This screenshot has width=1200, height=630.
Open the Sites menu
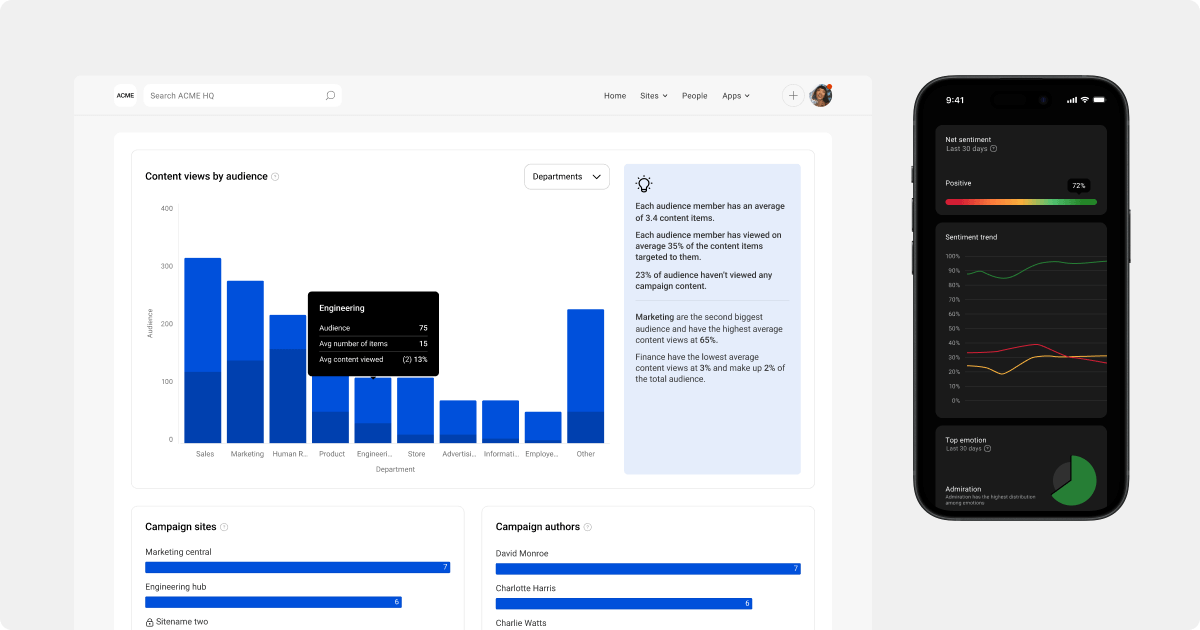[x=654, y=96]
